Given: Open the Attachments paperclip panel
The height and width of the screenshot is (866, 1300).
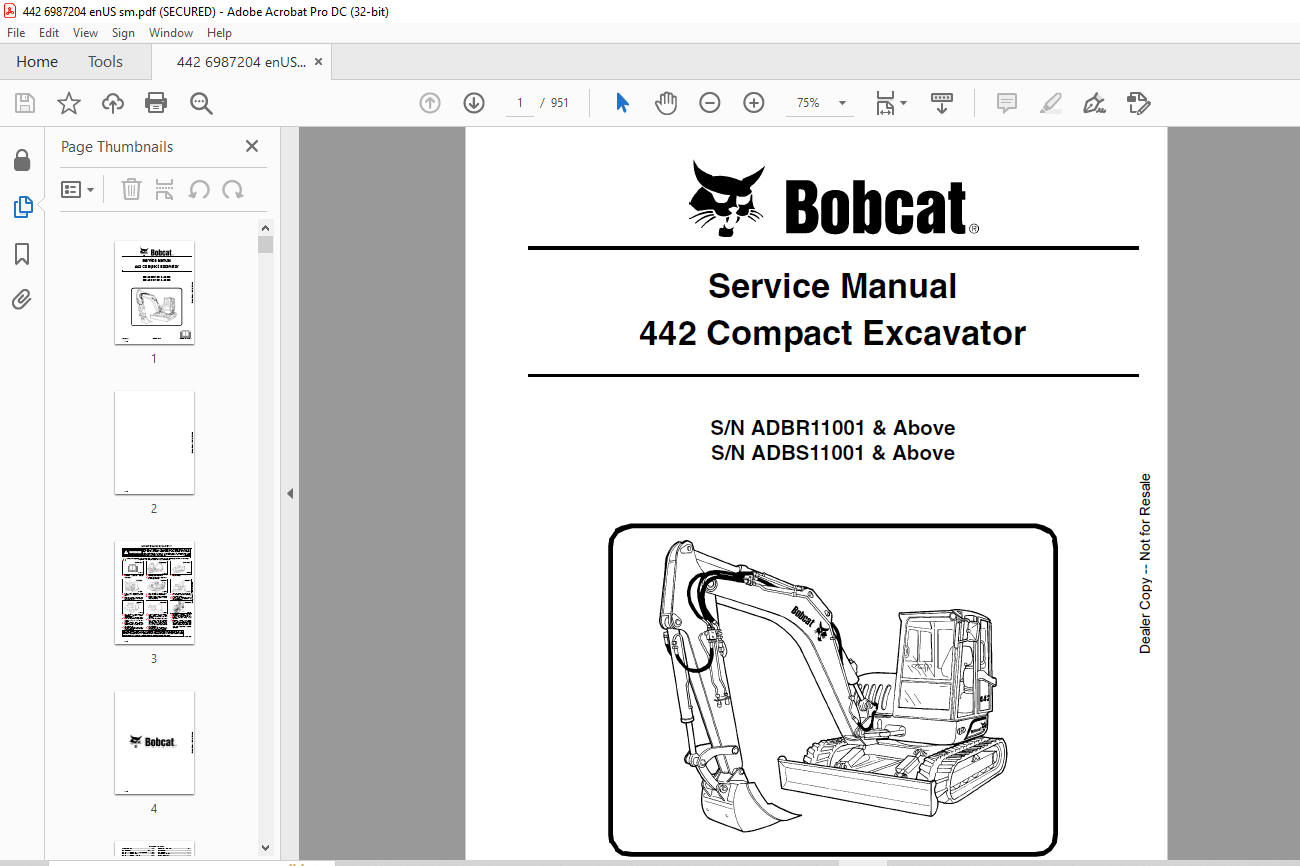Looking at the screenshot, I should (22, 300).
